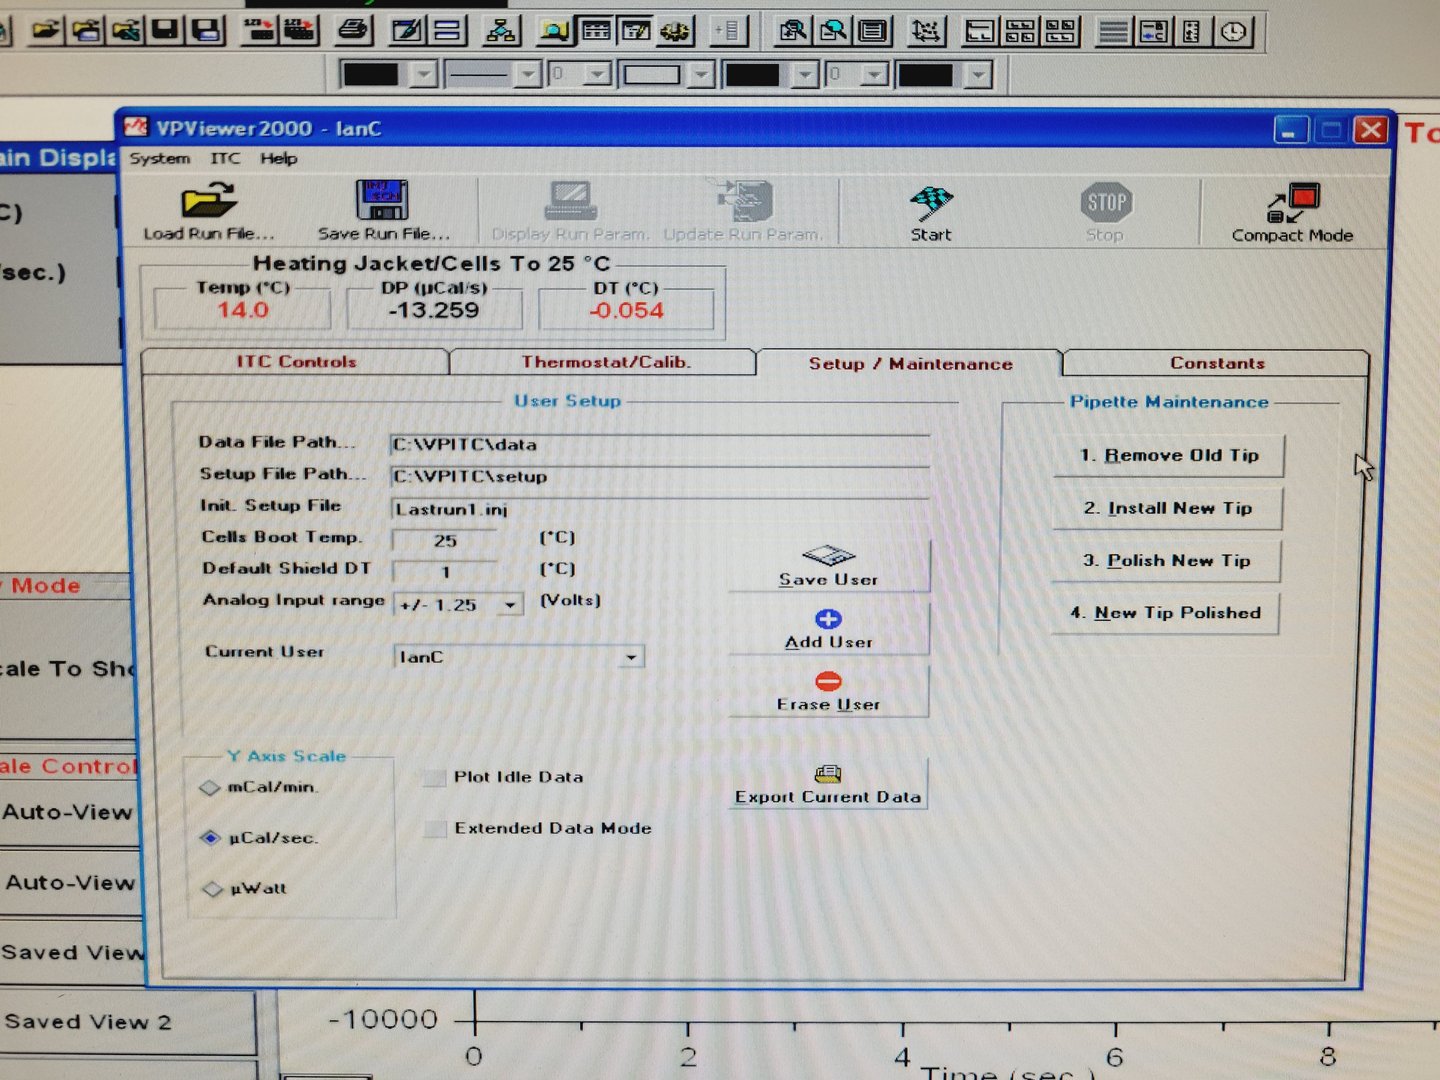Click the first open-folder icon in top toolbar
Image resolution: width=1440 pixels, height=1080 pixels.
coord(45,30)
